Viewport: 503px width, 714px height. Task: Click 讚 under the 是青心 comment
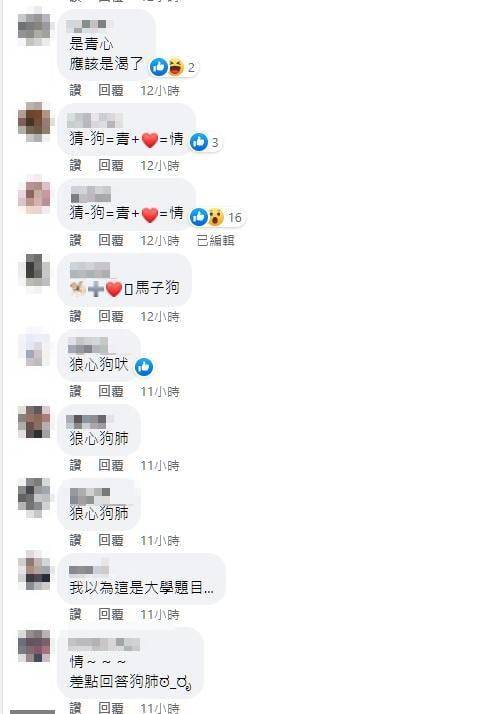tap(76, 91)
